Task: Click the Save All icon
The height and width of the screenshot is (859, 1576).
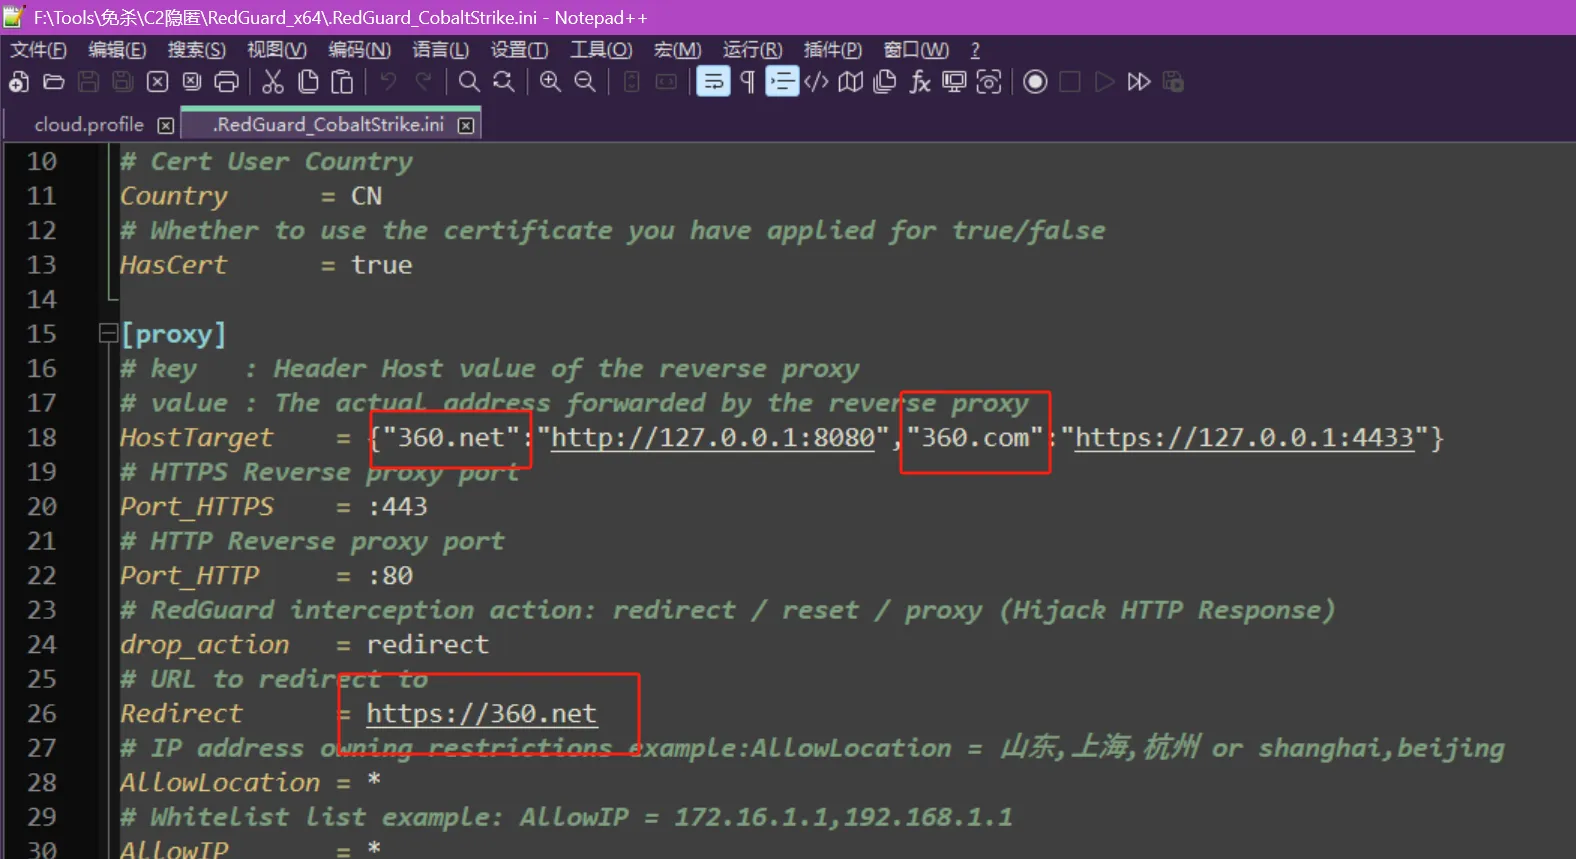Action: [122, 82]
